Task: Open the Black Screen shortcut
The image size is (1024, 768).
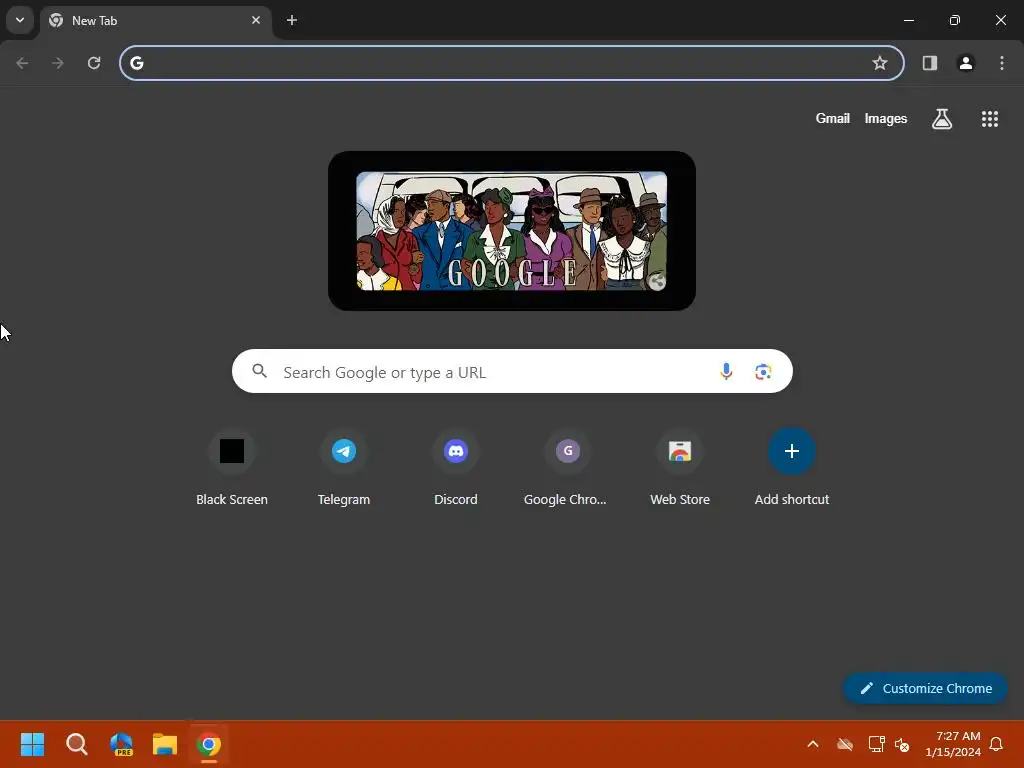Action: (232, 469)
